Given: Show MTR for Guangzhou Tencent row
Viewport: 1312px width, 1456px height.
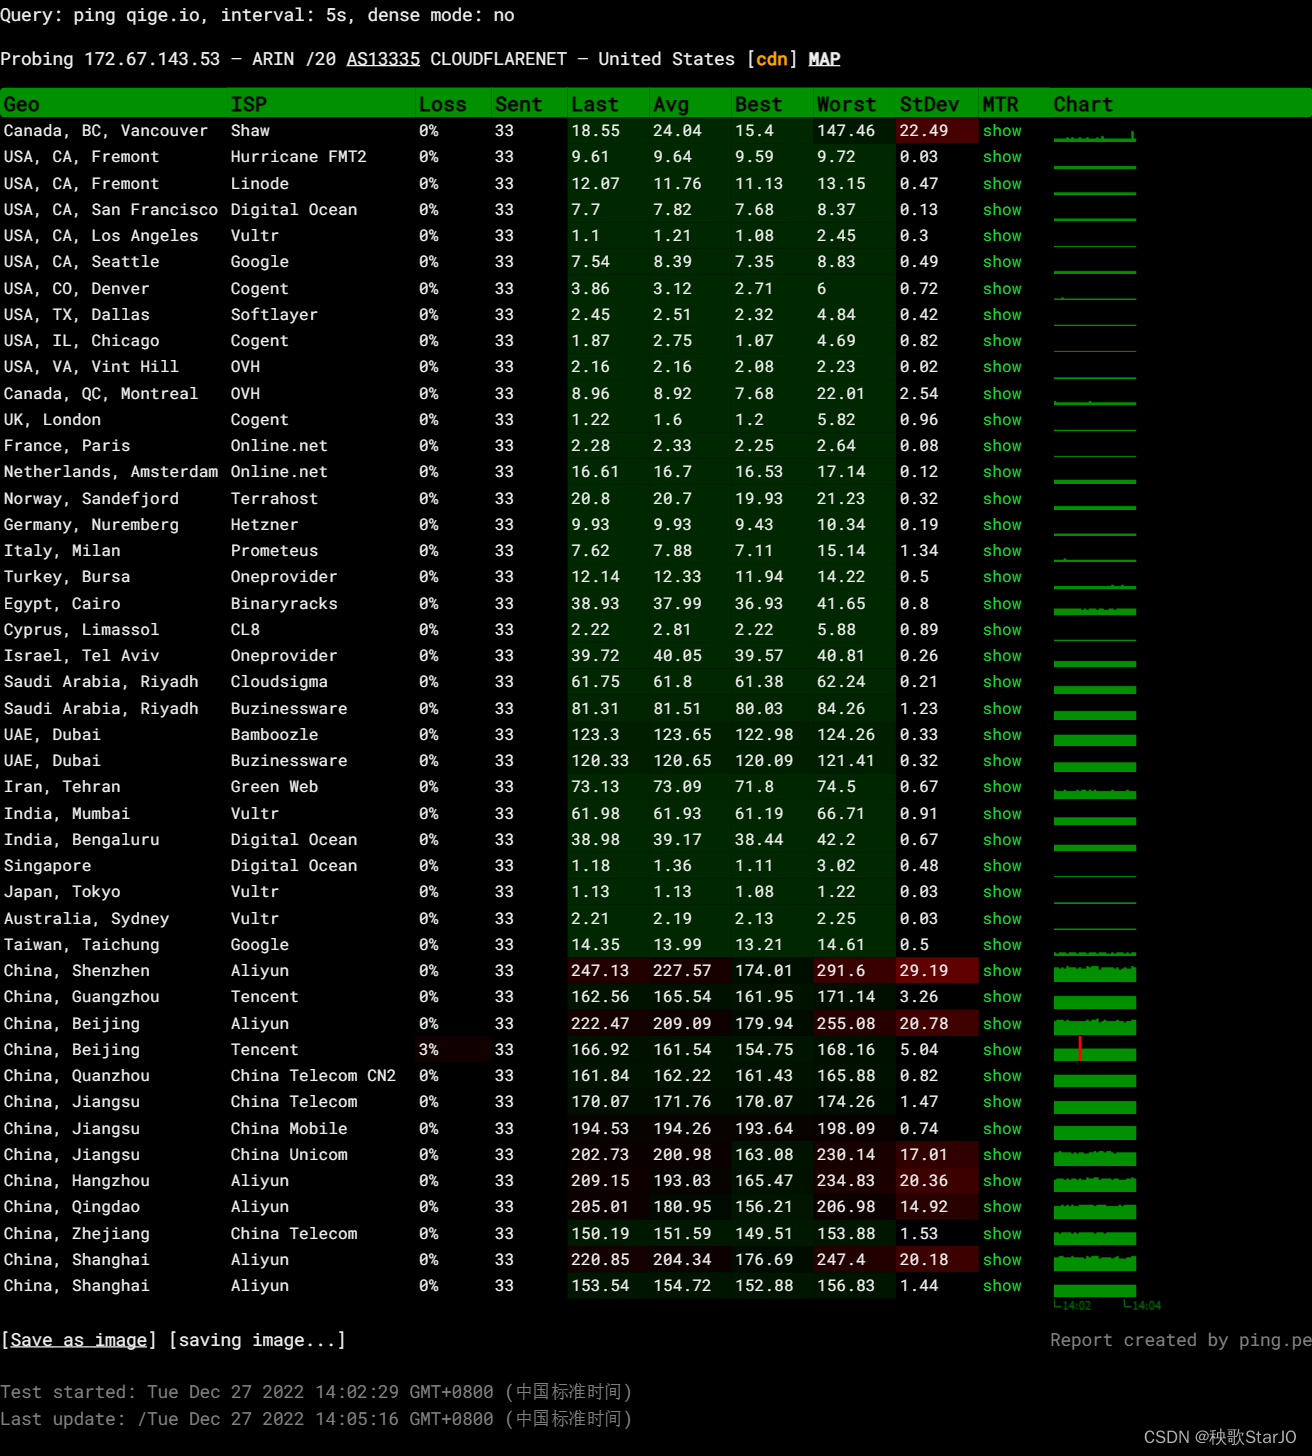Looking at the screenshot, I should pos(1002,997).
